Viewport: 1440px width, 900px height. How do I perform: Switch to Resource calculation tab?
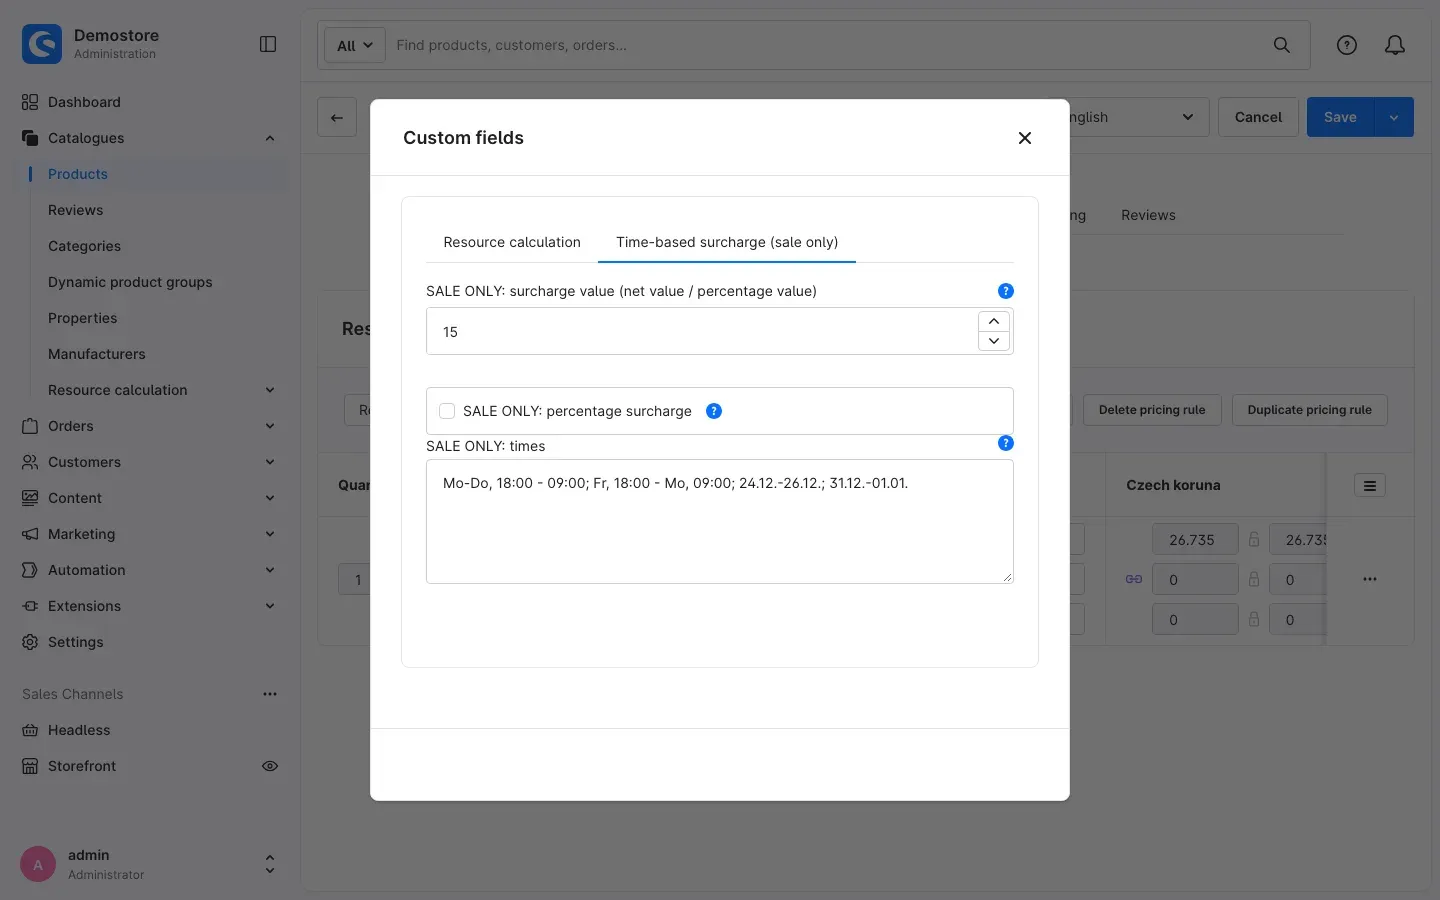(x=512, y=242)
